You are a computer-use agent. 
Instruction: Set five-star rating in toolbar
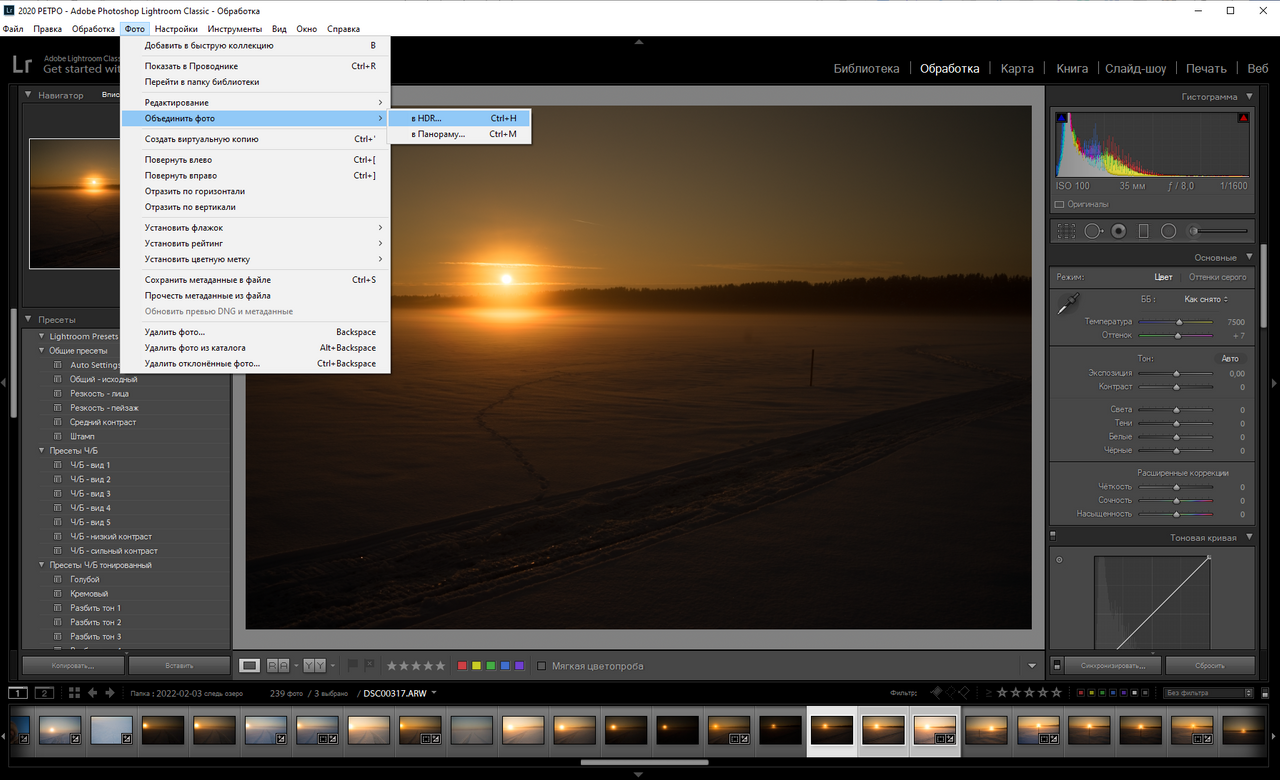click(x=439, y=666)
